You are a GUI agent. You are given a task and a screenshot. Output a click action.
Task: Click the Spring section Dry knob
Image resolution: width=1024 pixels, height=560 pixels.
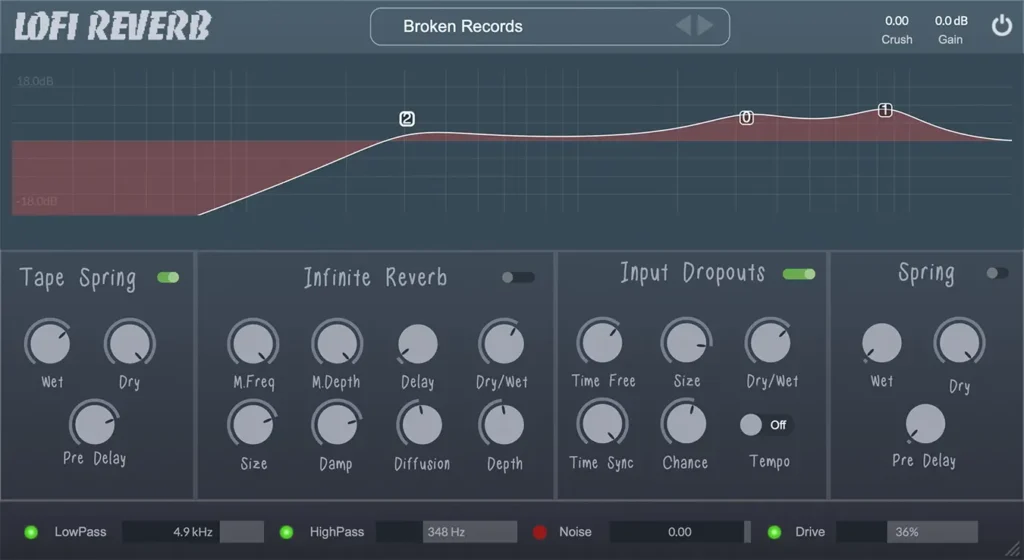coord(959,343)
